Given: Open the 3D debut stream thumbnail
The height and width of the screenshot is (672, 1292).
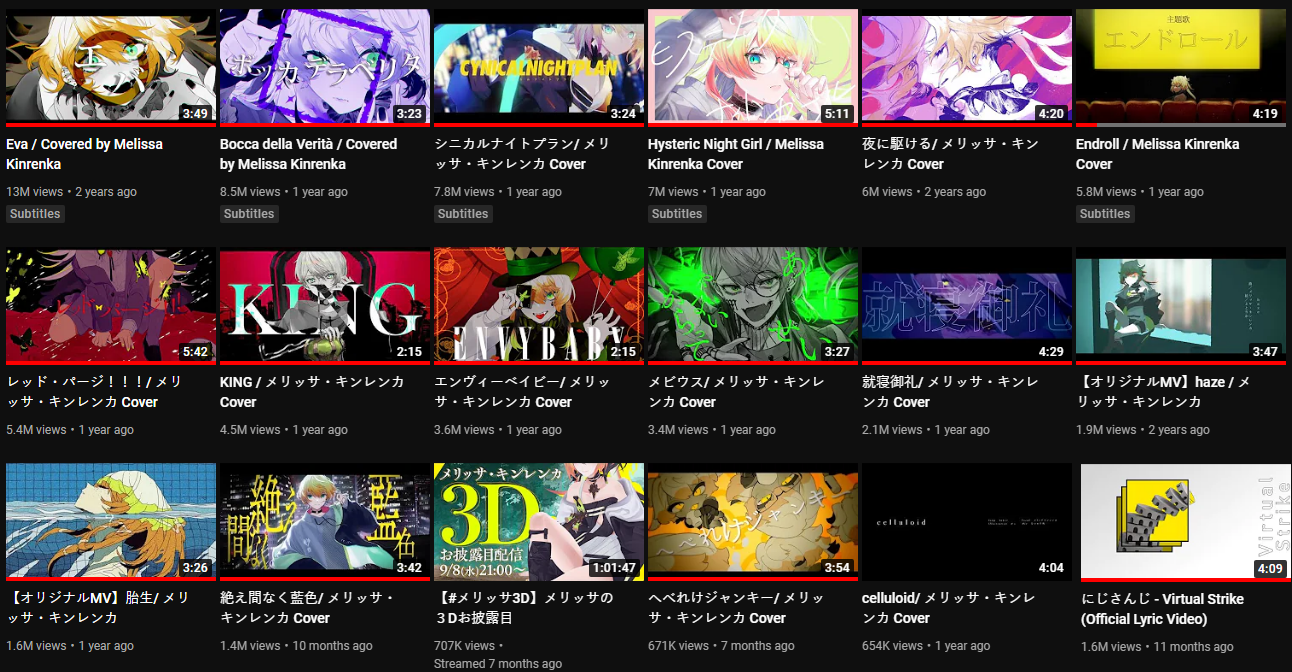Looking at the screenshot, I should tap(538, 522).
